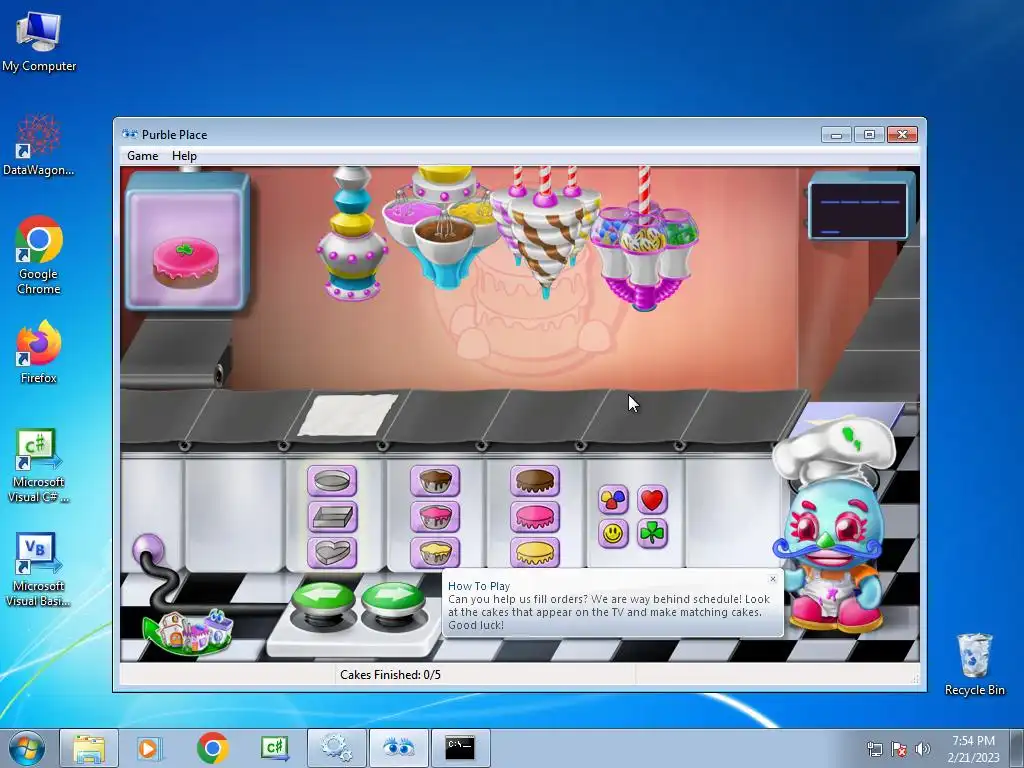The image size is (1024, 768).
Task: Pick the yellow icing button
Action: tap(535, 552)
